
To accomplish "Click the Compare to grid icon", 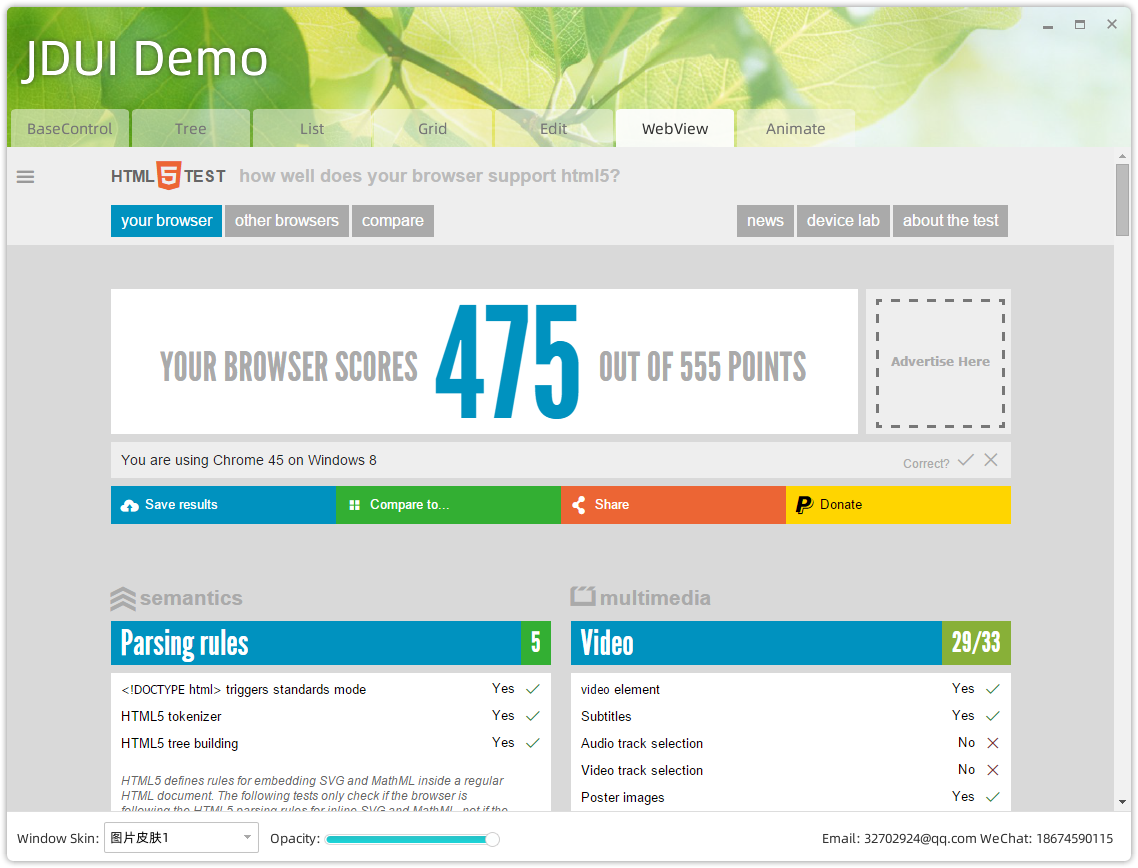I will tap(354, 505).
